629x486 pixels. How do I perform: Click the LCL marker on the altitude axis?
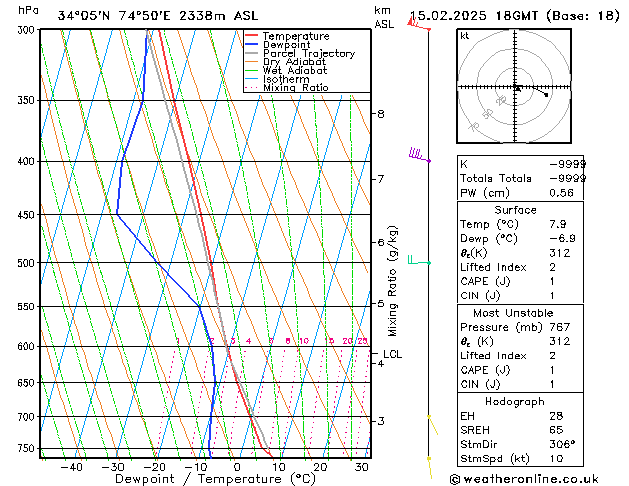click(x=392, y=354)
